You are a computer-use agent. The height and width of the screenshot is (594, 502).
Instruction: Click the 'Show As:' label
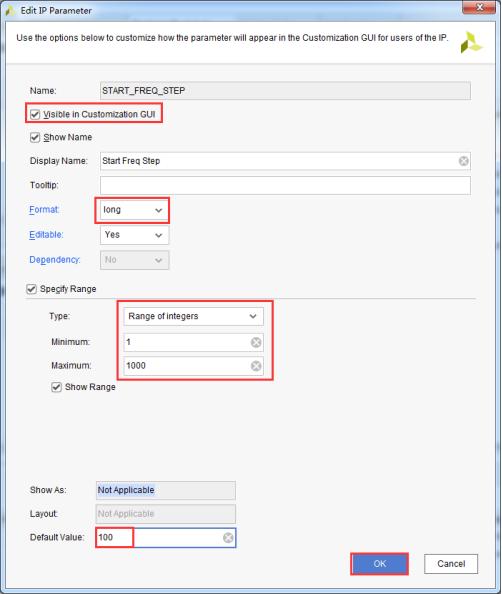tap(48, 490)
